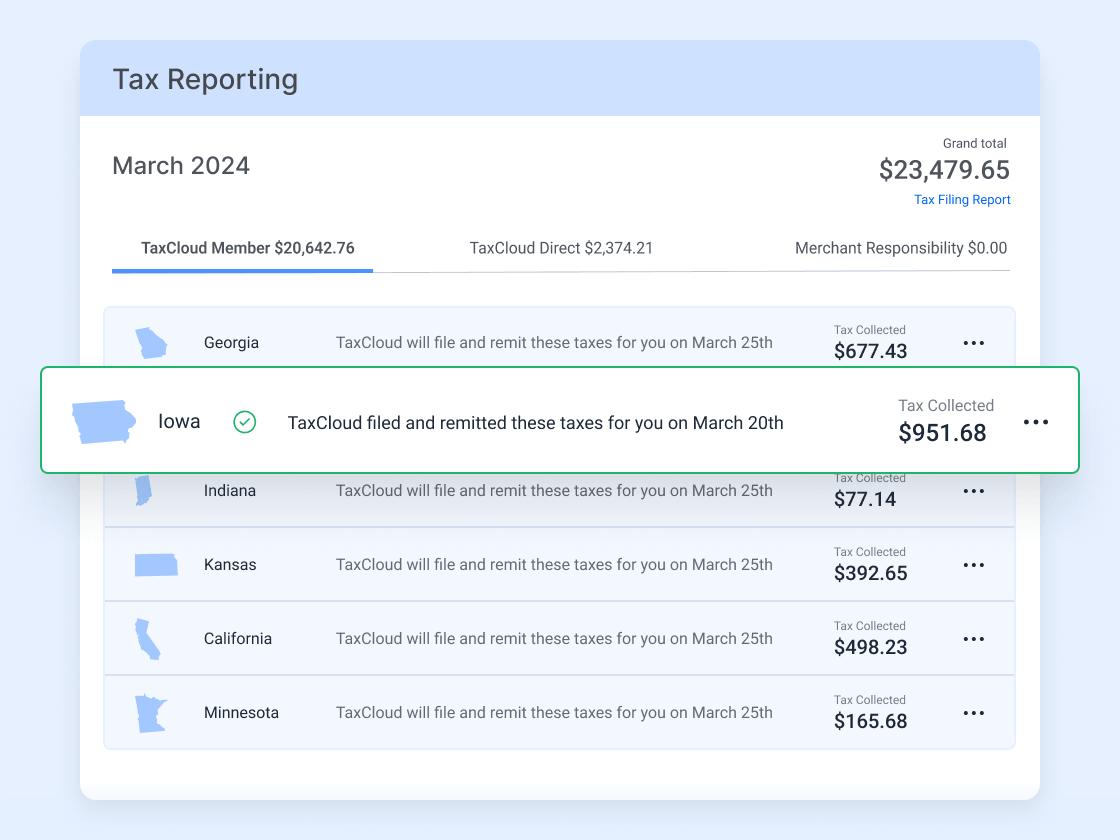Click Georgia's $677.43 tax collected amount
1120x840 pixels.
pos(870,351)
